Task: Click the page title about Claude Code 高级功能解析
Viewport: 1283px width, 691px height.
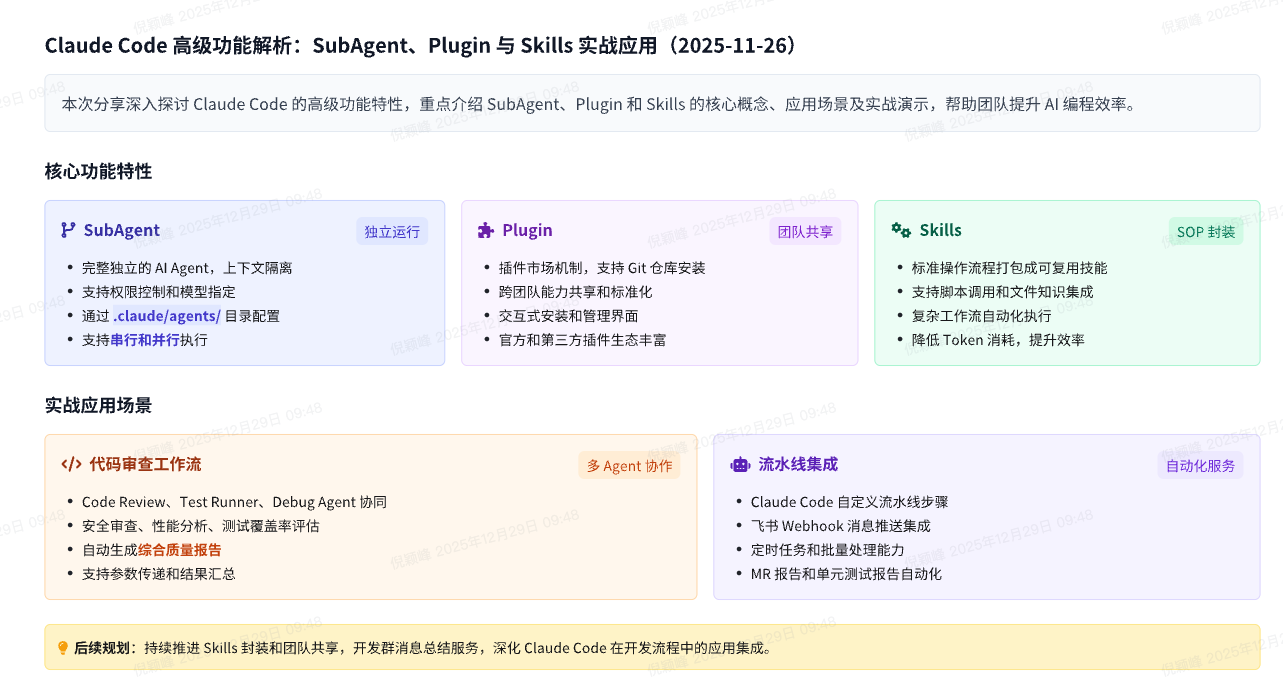Action: [420, 46]
